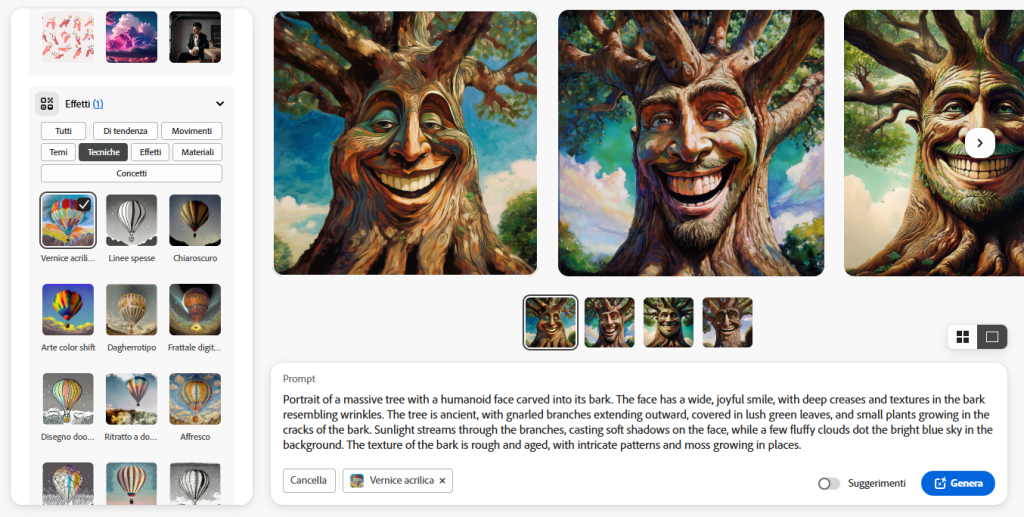Remove the Vernice acrilica tag

[x=442, y=480]
